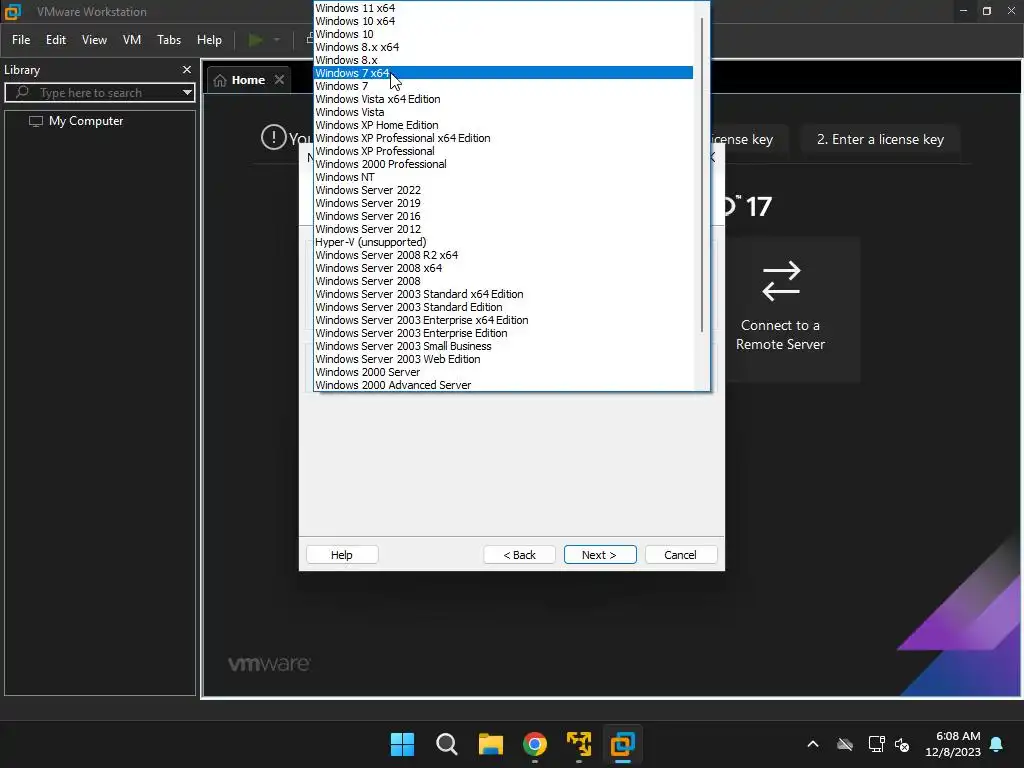This screenshot has height=768, width=1024.
Task: Launch Google Chrome from the taskbar
Action: (535, 744)
